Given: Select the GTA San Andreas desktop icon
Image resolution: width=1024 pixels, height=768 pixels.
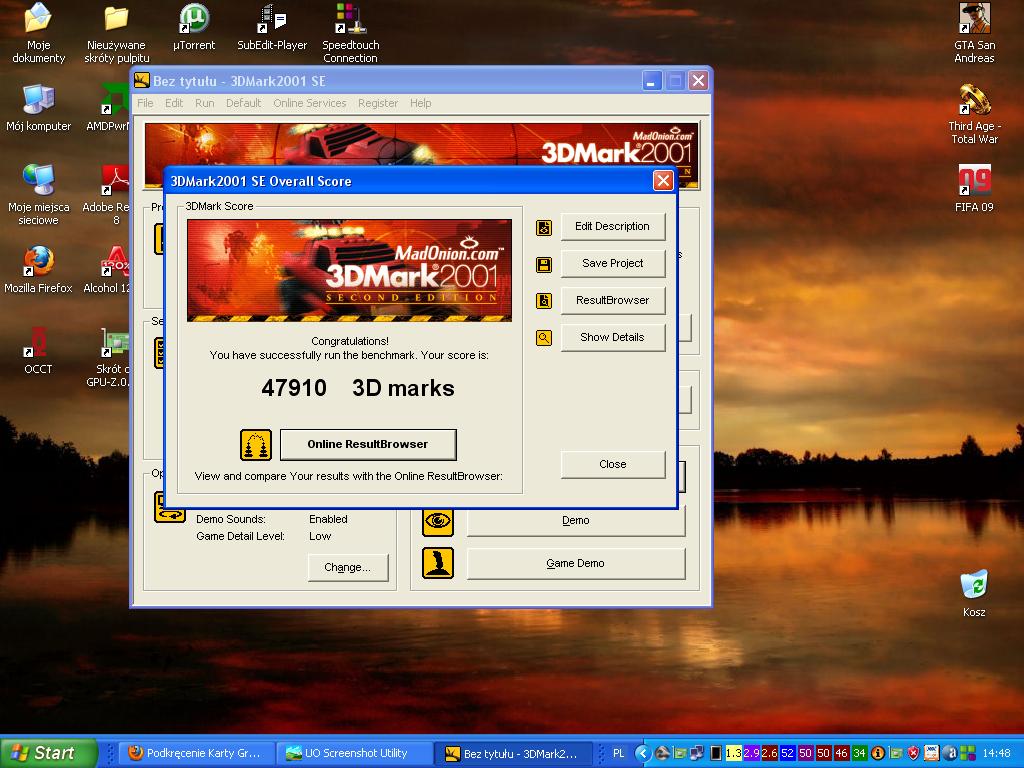Looking at the screenshot, I should click(974, 33).
